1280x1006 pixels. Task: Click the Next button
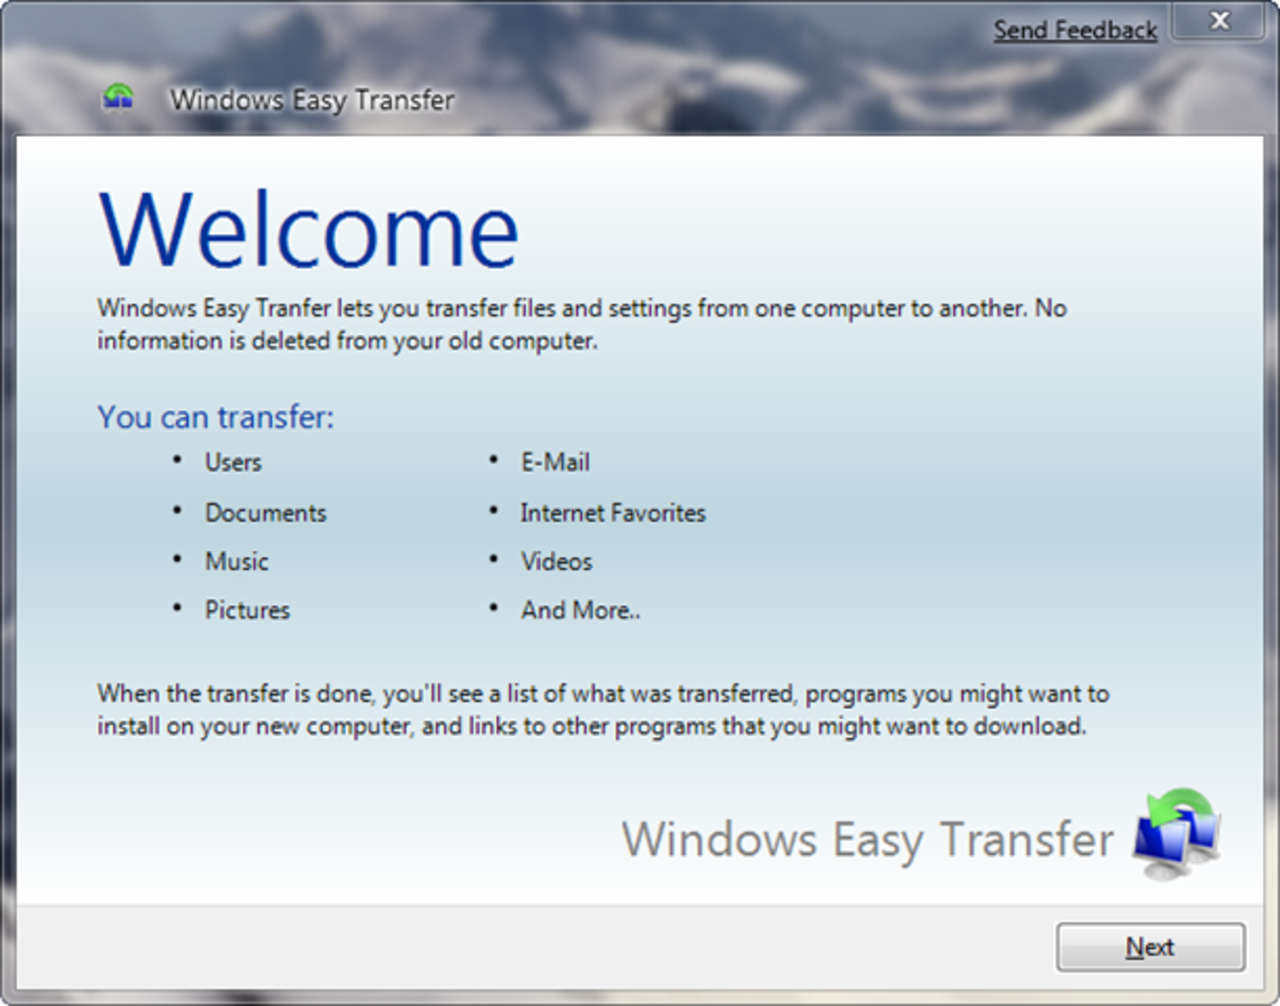point(1151,946)
